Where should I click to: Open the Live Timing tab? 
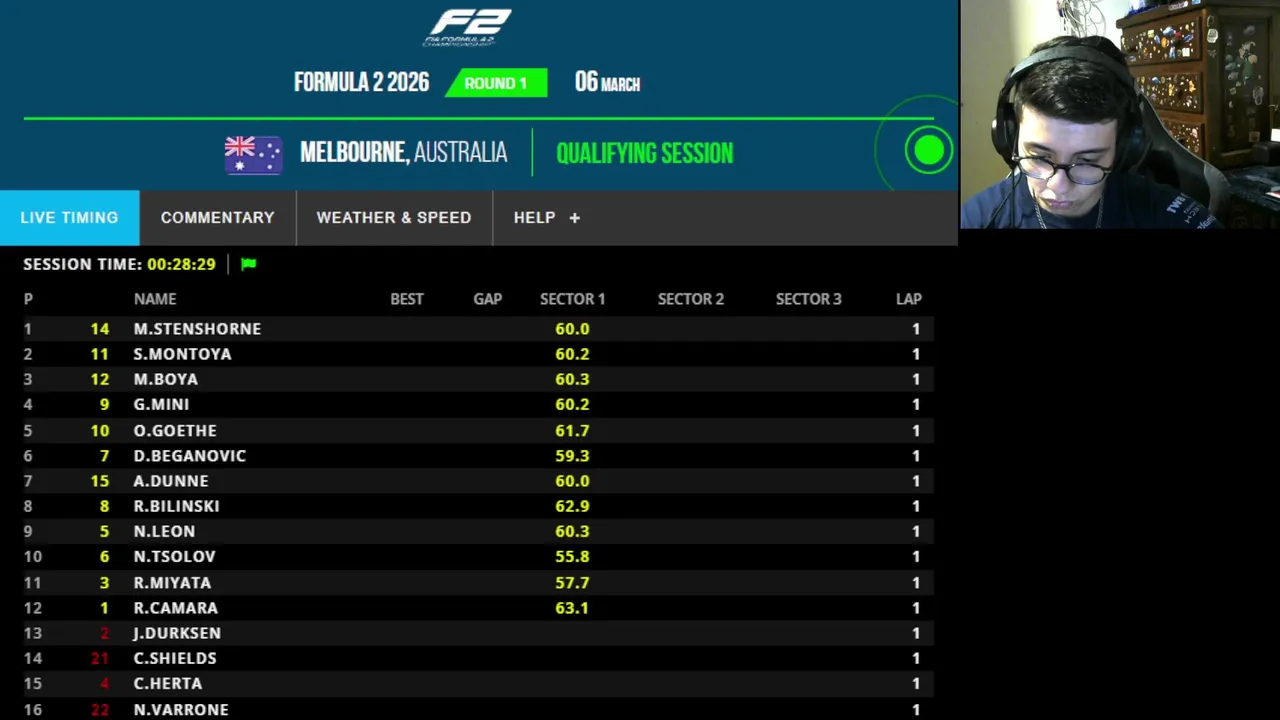tap(69, 218)
